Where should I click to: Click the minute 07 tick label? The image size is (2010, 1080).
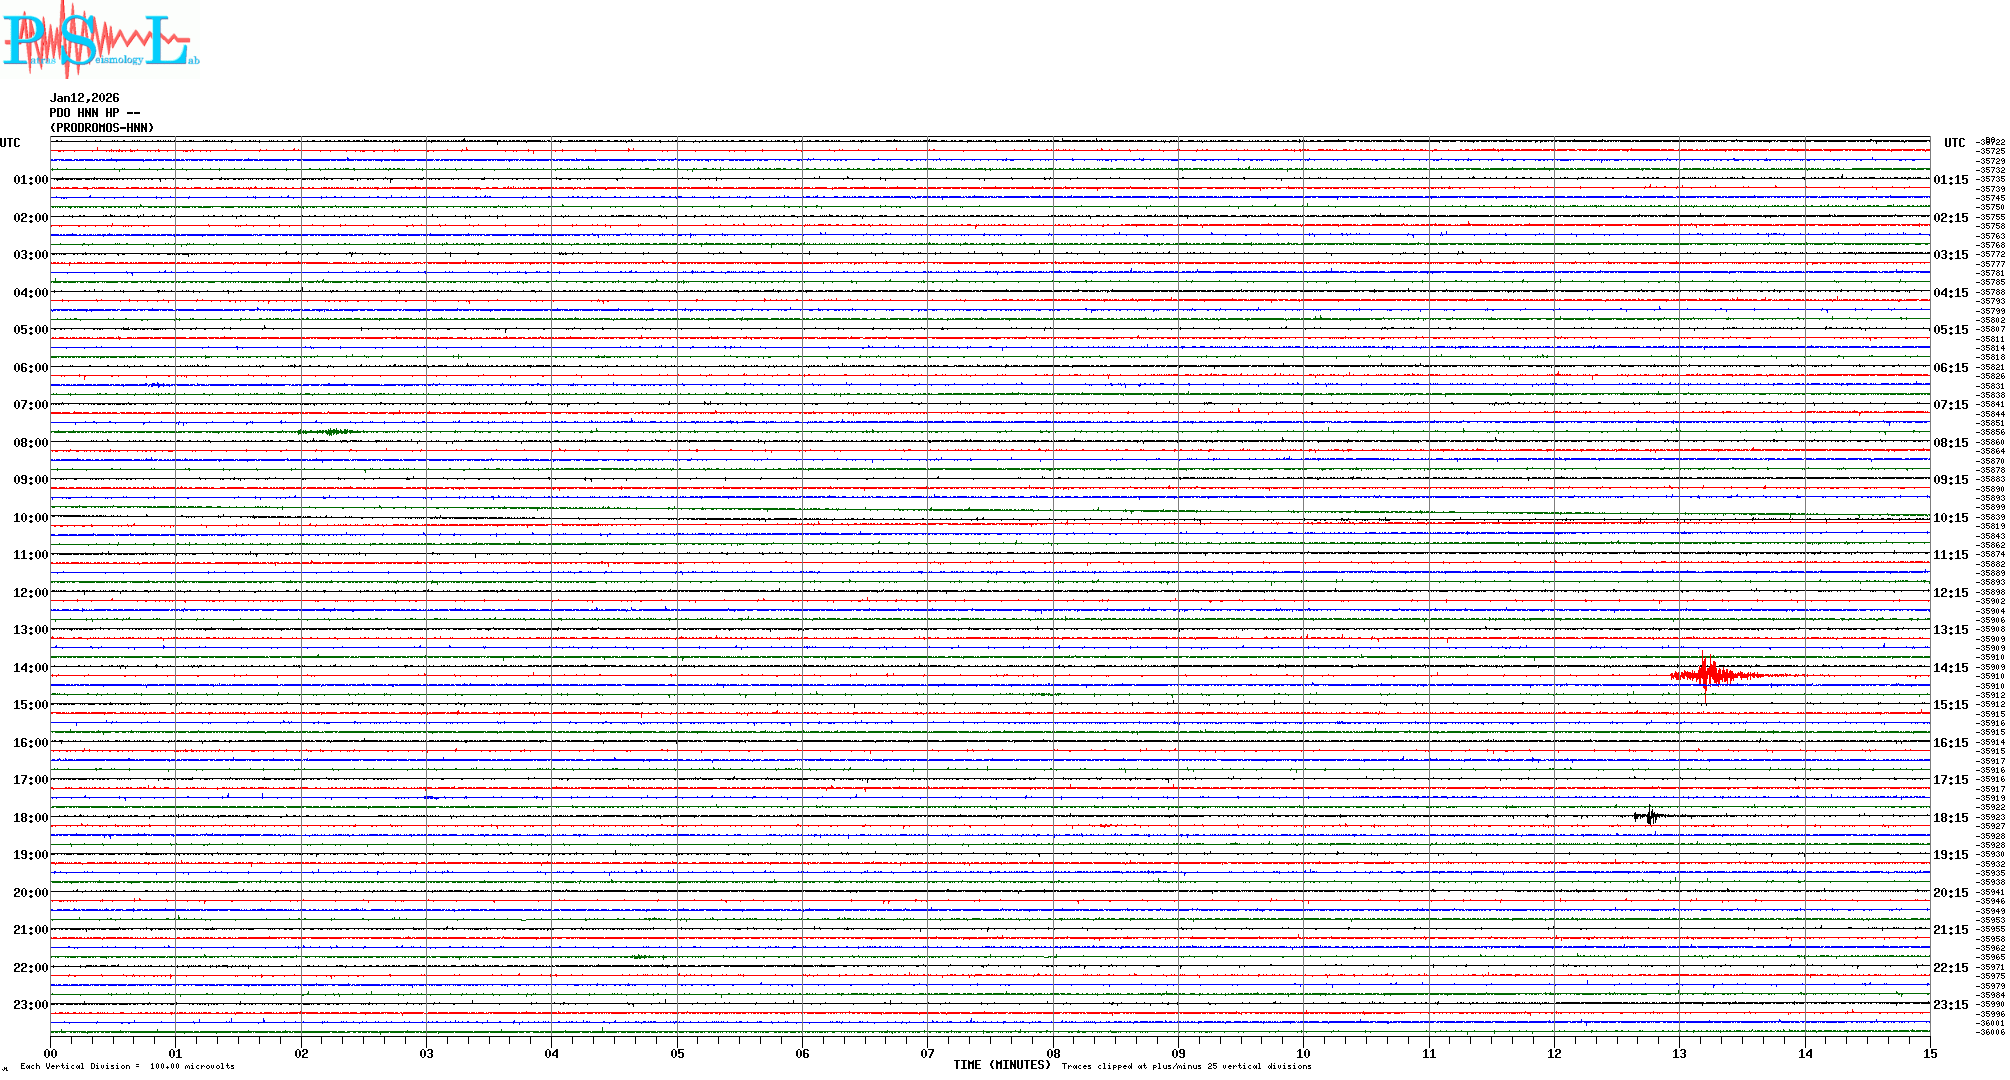pyautogui.click(x=927, y=1053)
